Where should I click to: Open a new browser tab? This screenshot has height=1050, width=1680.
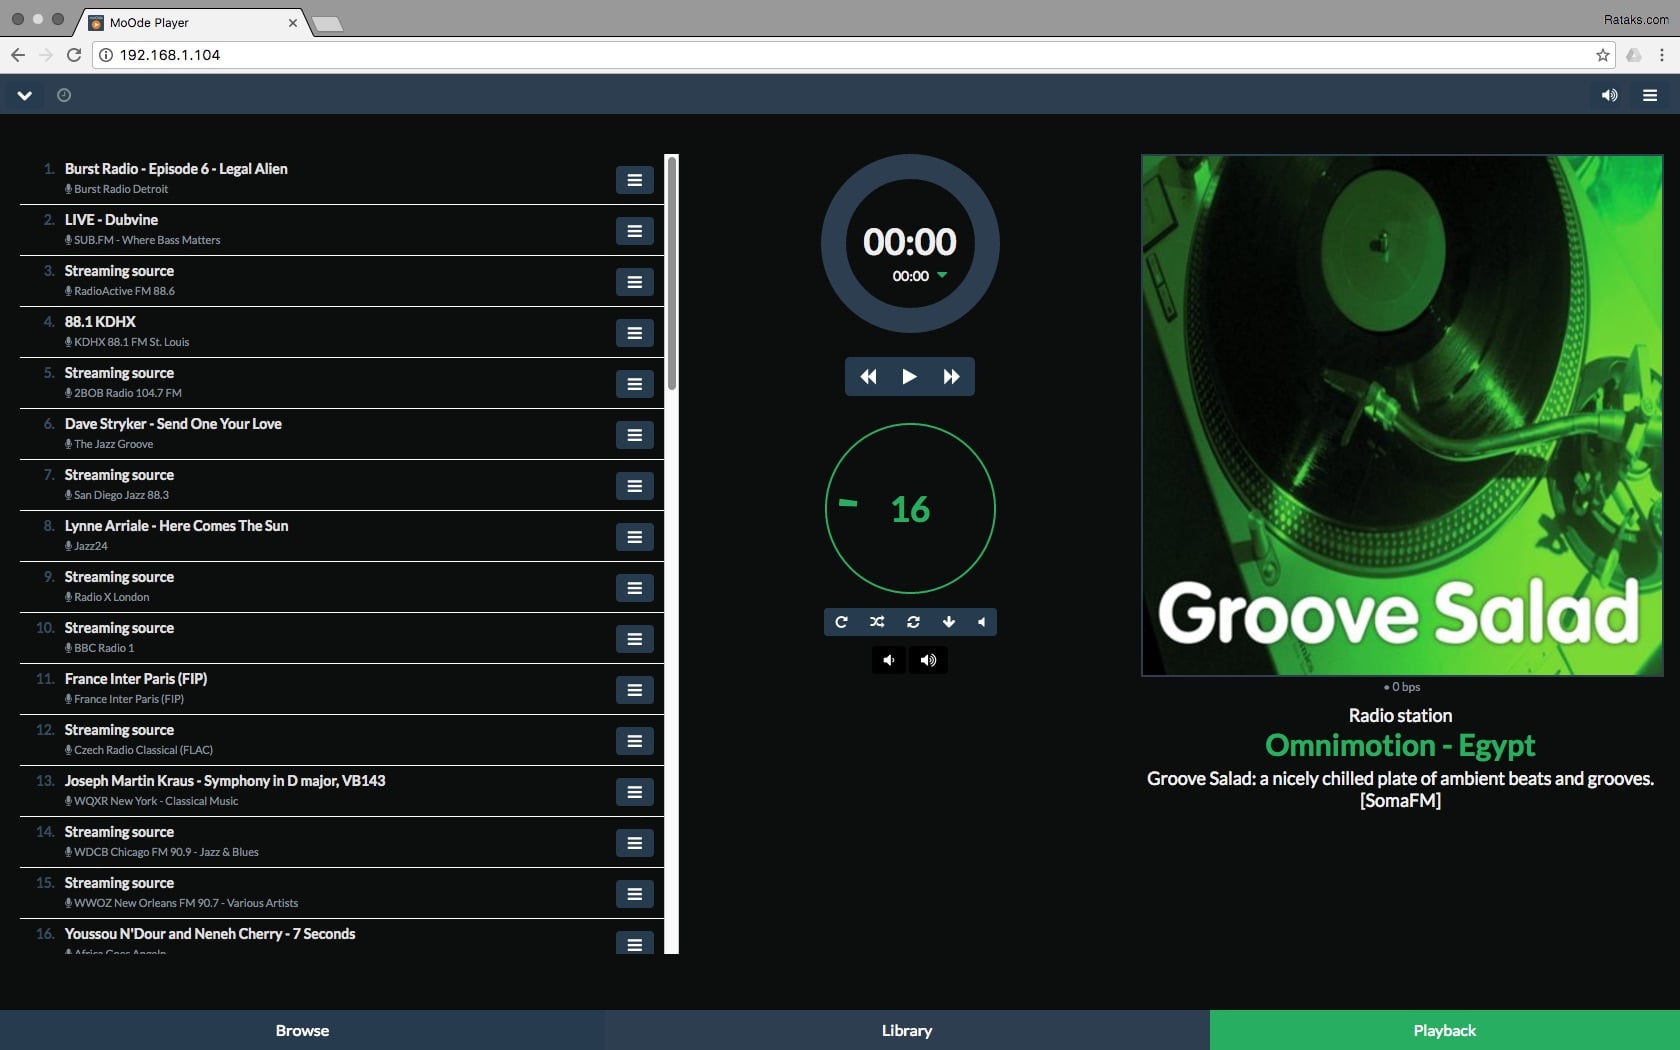point(327,24)
